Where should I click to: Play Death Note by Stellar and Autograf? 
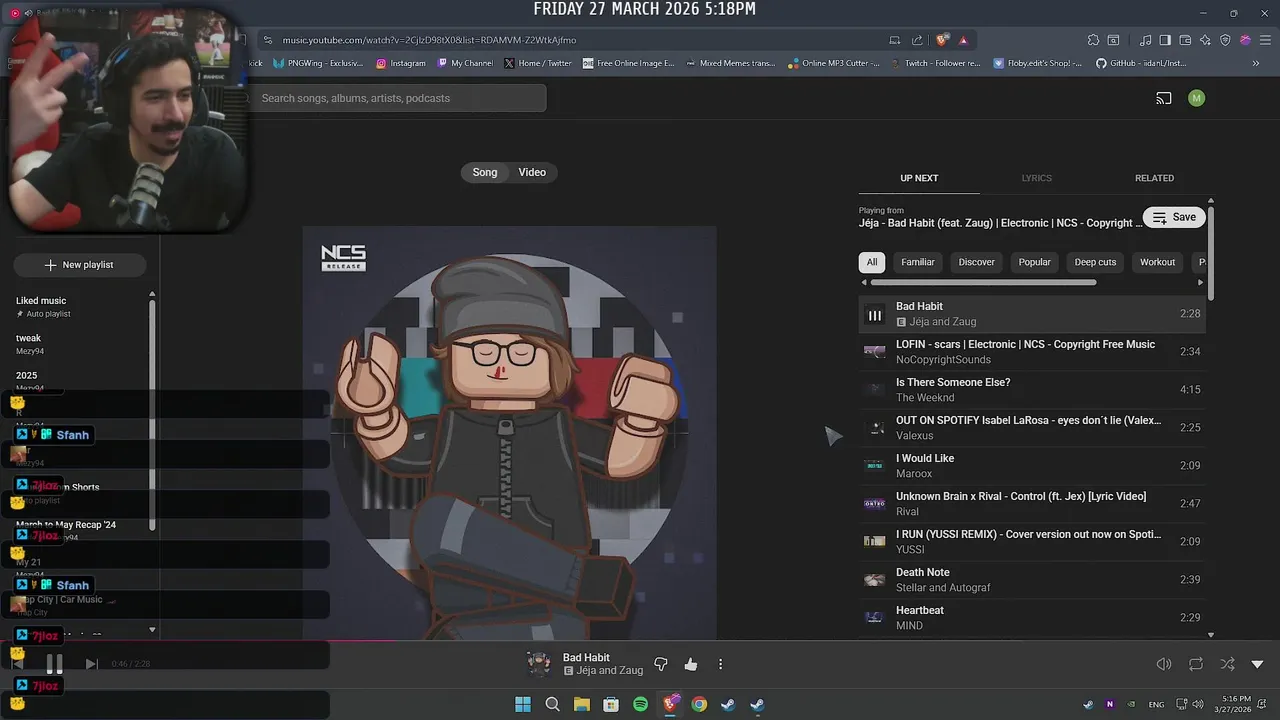1033,580
